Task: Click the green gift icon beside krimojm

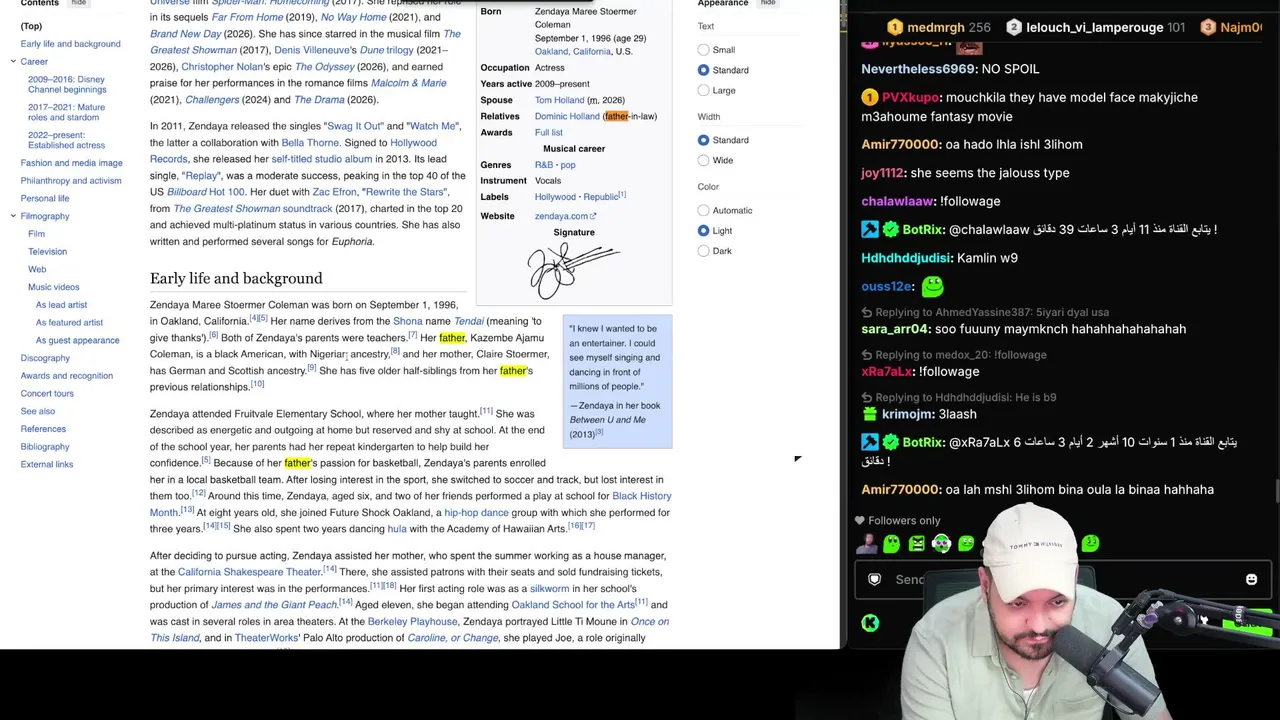Action: [x=870, y=414]
